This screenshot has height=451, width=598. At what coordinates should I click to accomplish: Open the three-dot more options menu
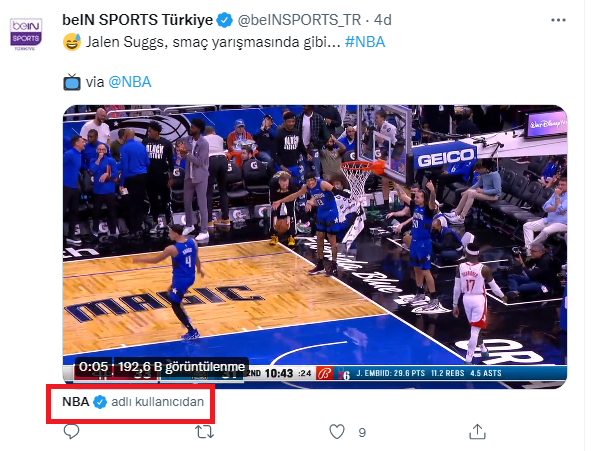[x=558, y=20]
